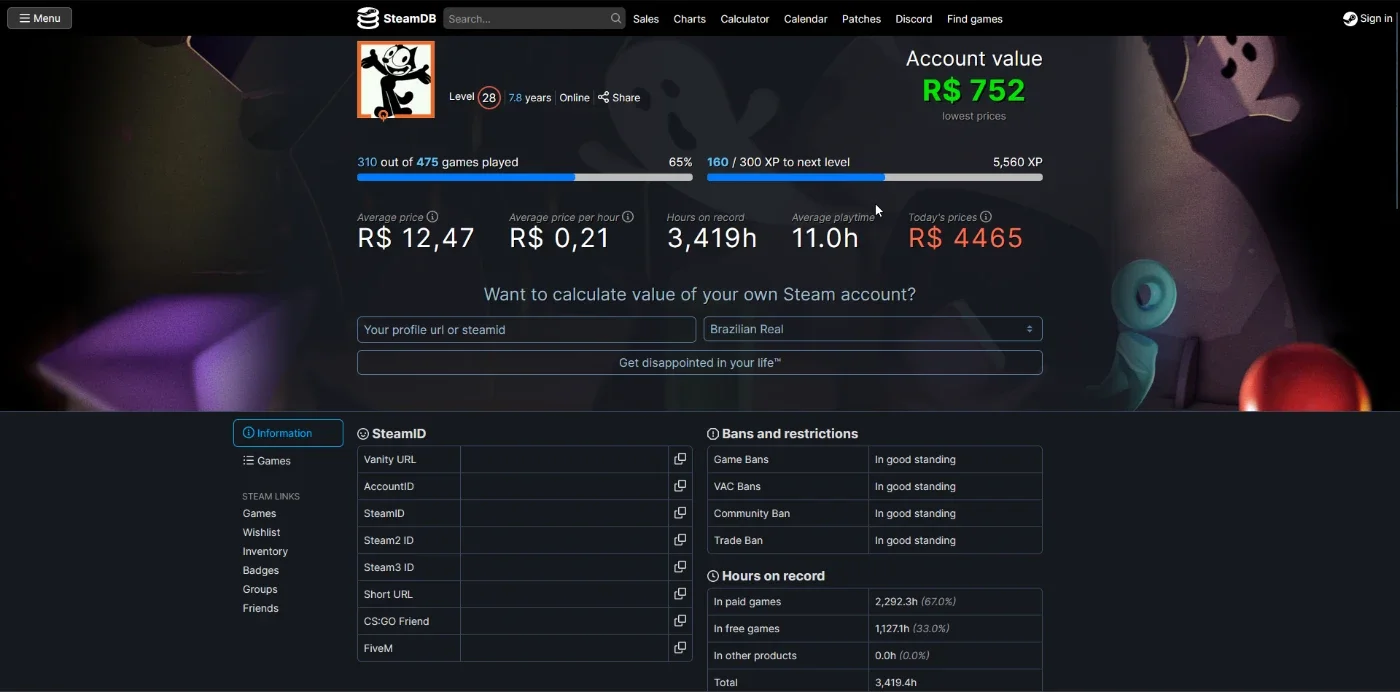Open the Wishlist Steam link
This screenshot has height=692, width=1400.
point(261,532)
